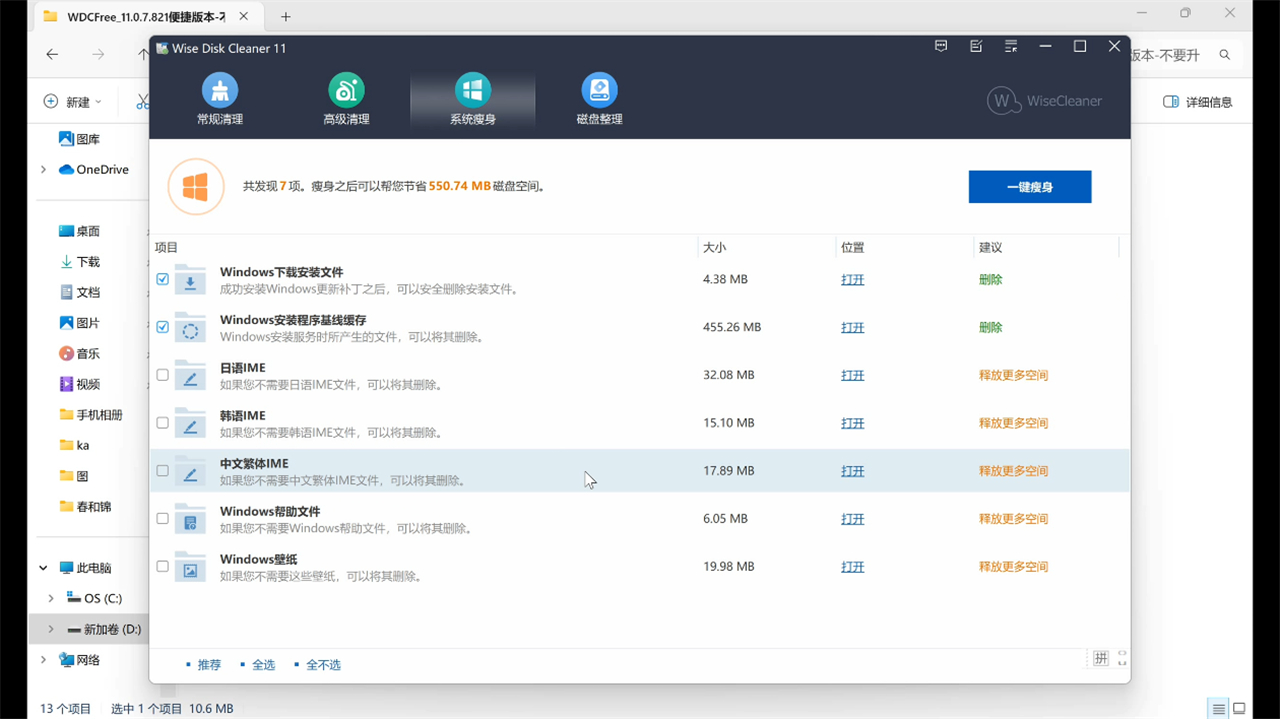Check the 韩语IME checkbox
Image resolution: width=1280 pixels, height=719 pixels.
pos(163,423)
